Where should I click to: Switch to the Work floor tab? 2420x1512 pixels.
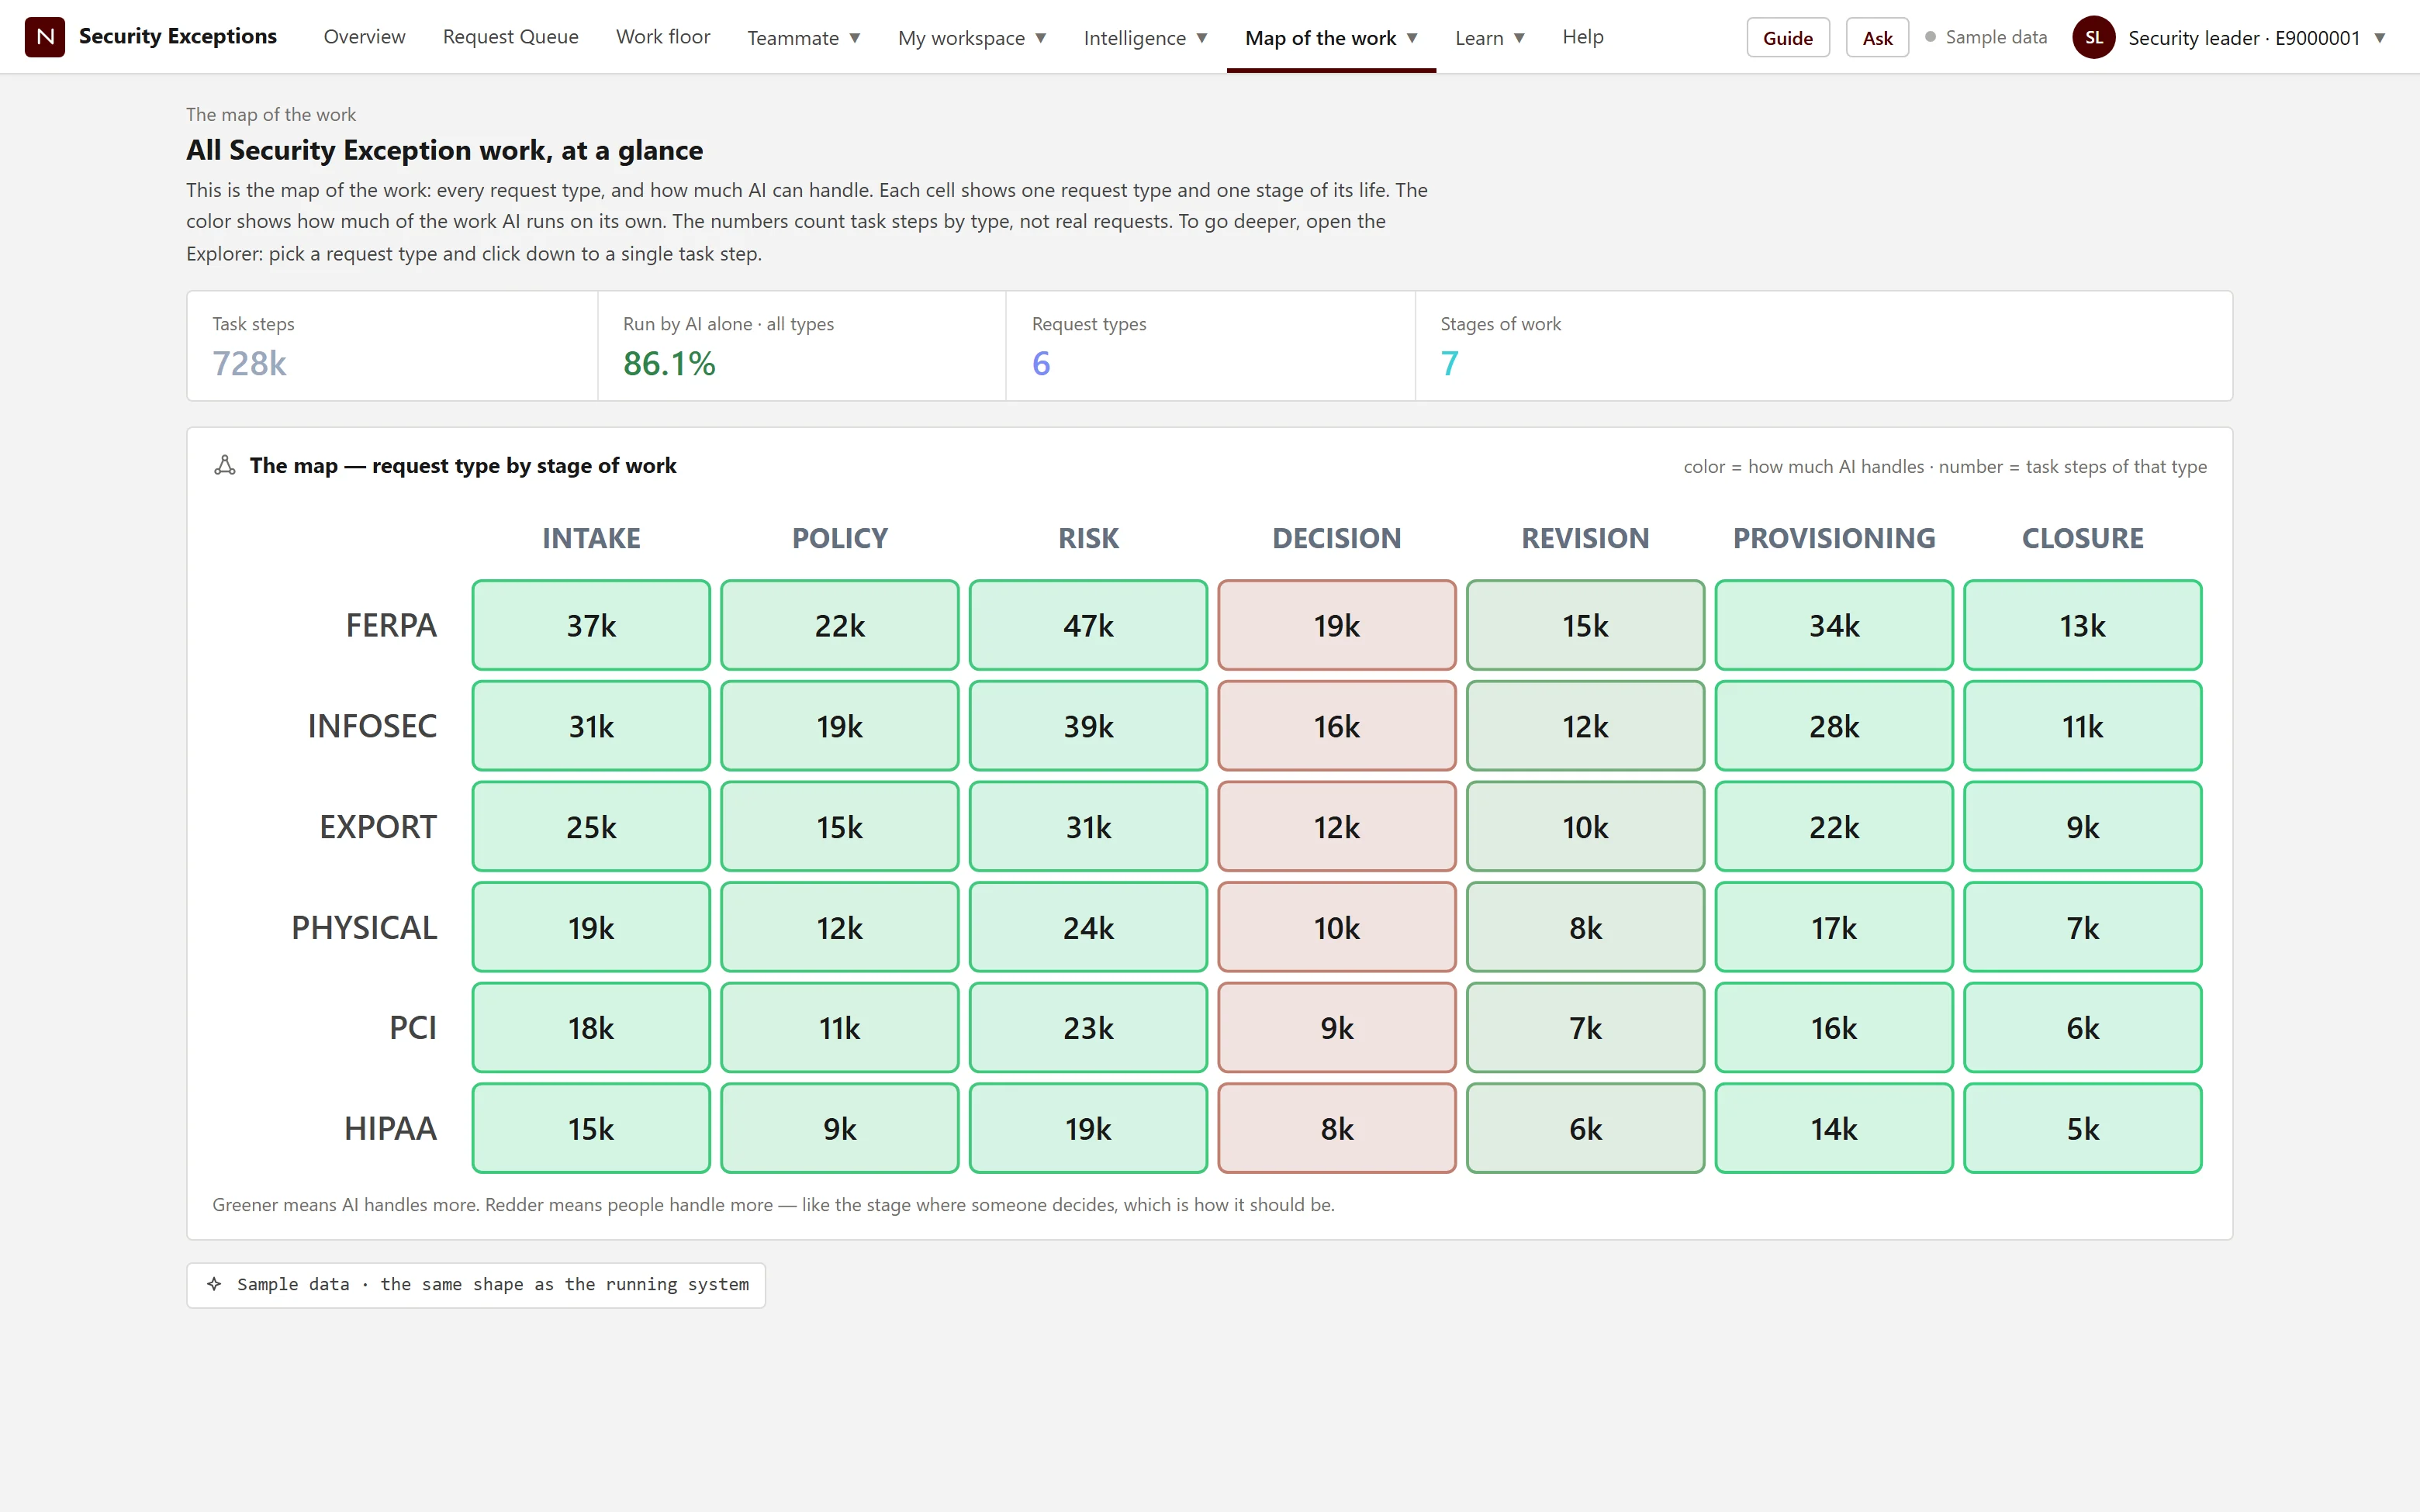tap(663, 37)
